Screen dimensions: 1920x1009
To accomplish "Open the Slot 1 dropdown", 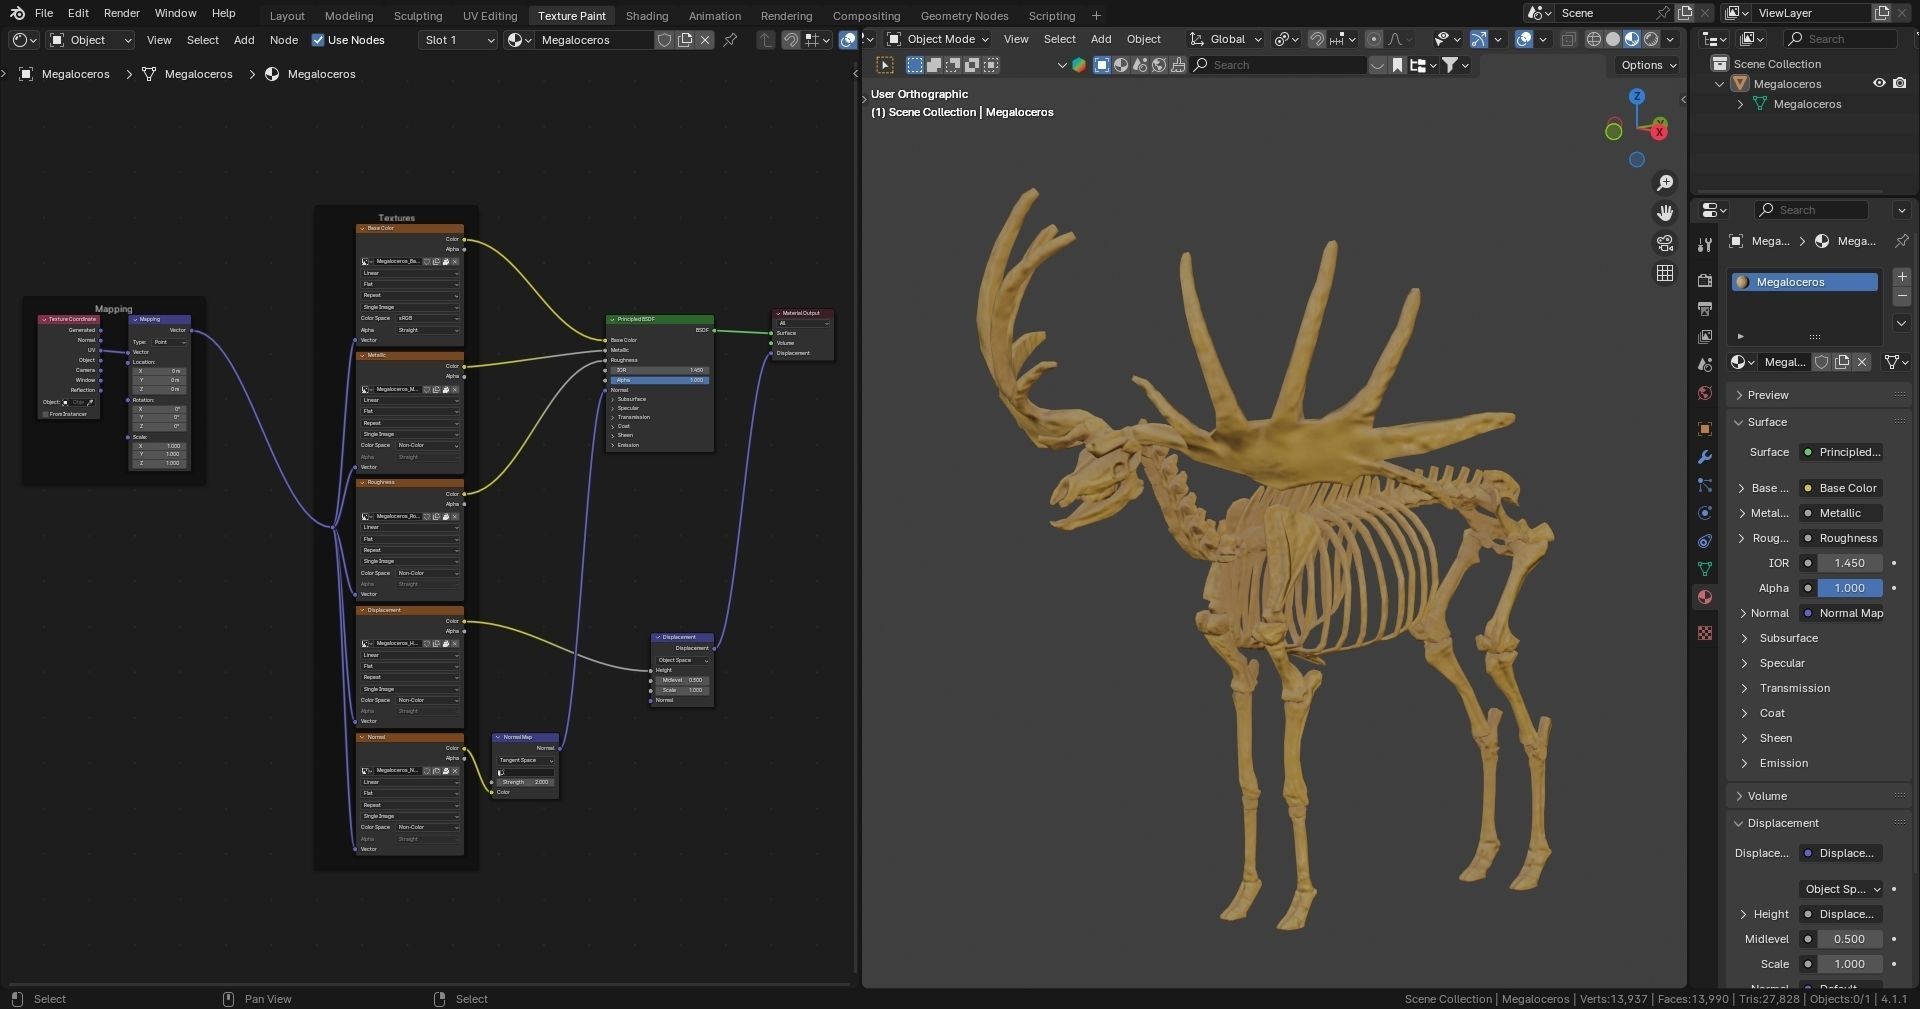I will [458, 40].
